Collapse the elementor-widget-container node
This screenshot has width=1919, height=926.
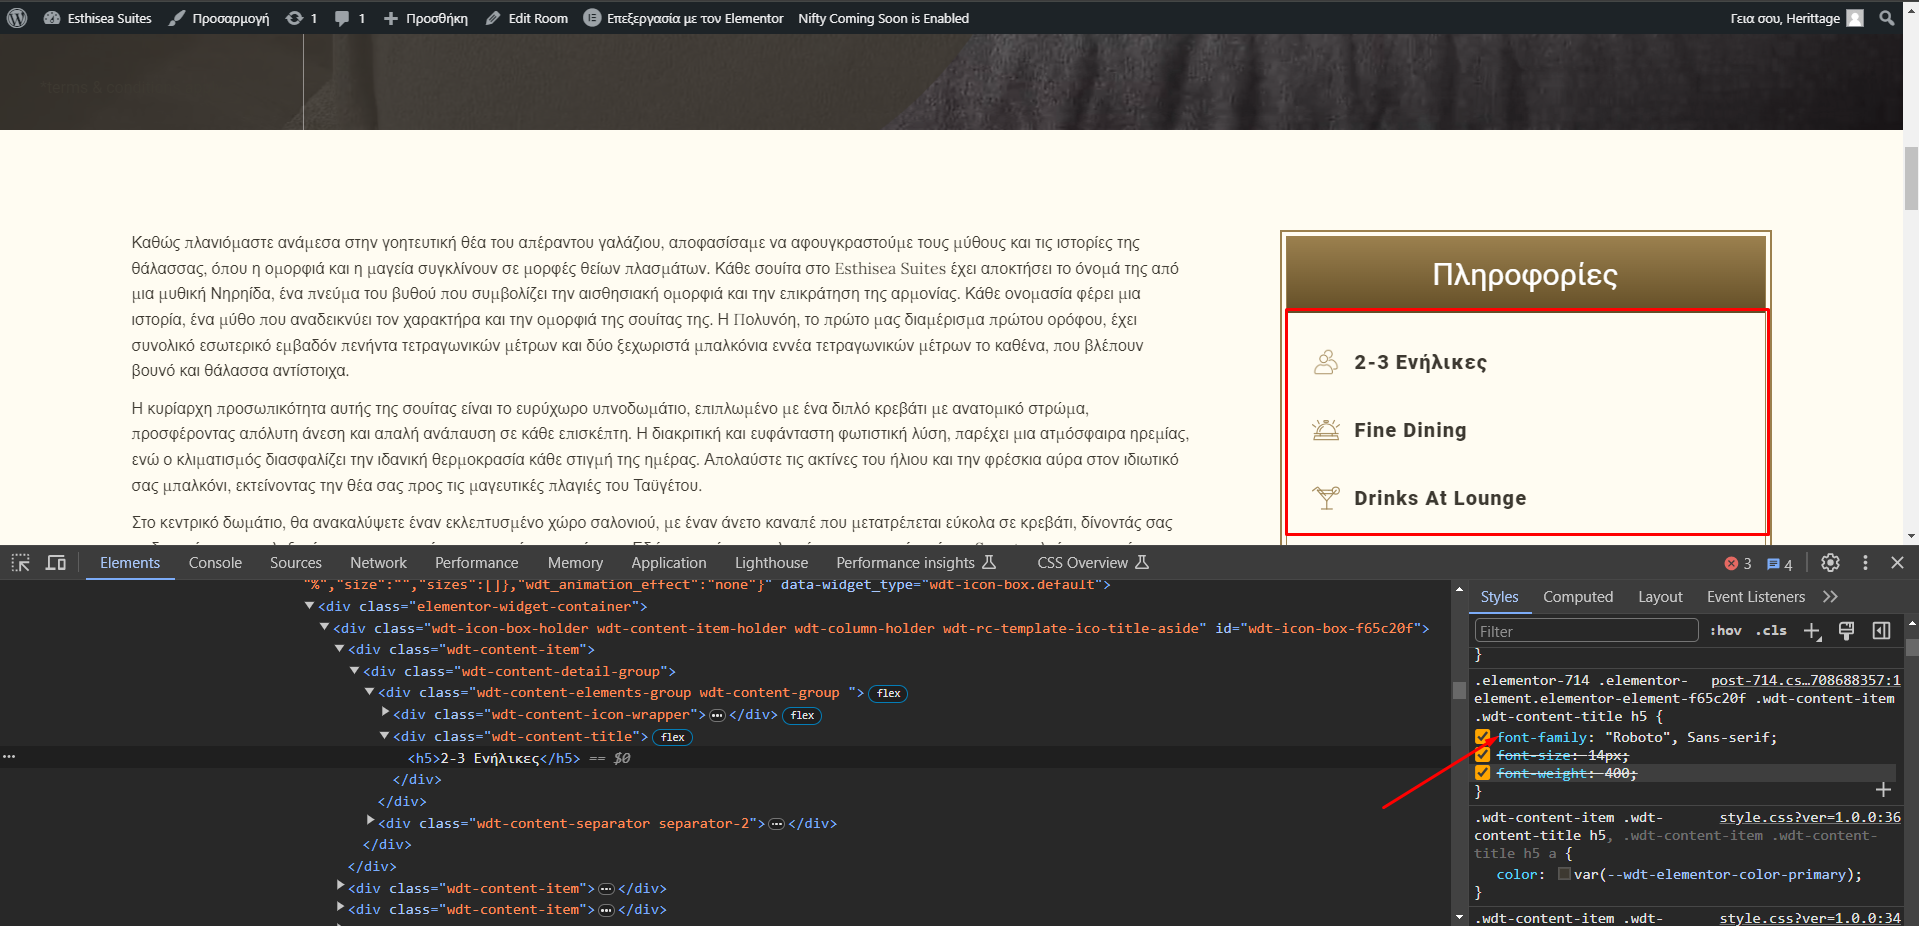(x=310, y=606)
